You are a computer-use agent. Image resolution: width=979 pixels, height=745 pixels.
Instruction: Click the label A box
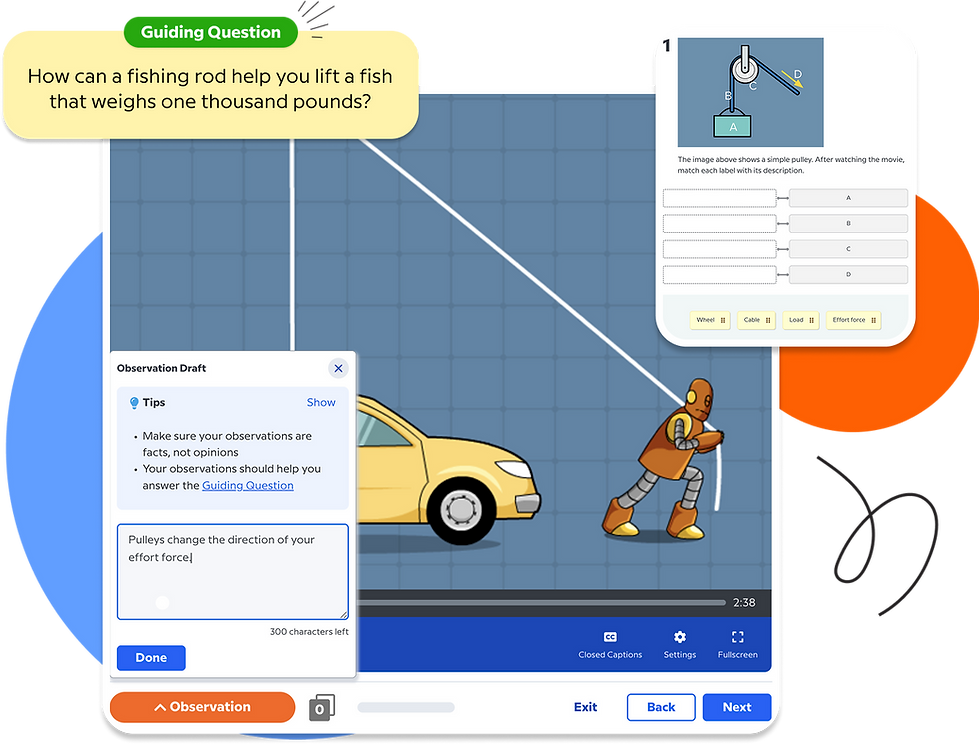849,198
